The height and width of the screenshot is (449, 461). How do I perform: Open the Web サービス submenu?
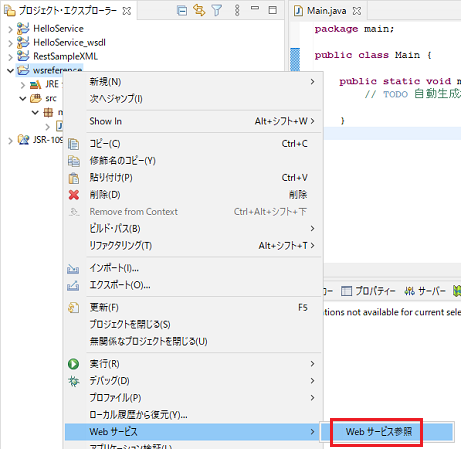(193, 432)
